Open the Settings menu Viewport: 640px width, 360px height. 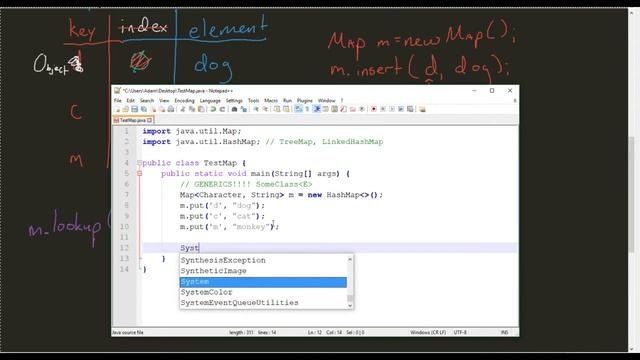234,100
